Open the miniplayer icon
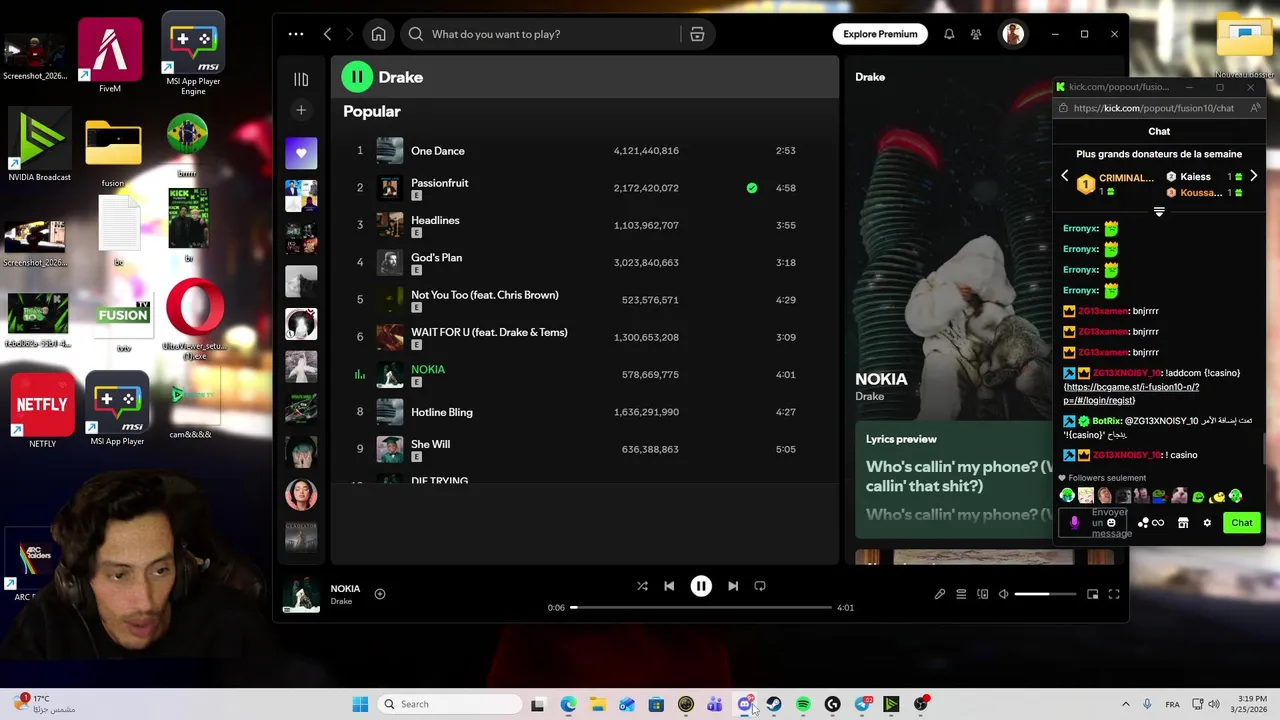1280x720 pixels. coord(1092,594)
